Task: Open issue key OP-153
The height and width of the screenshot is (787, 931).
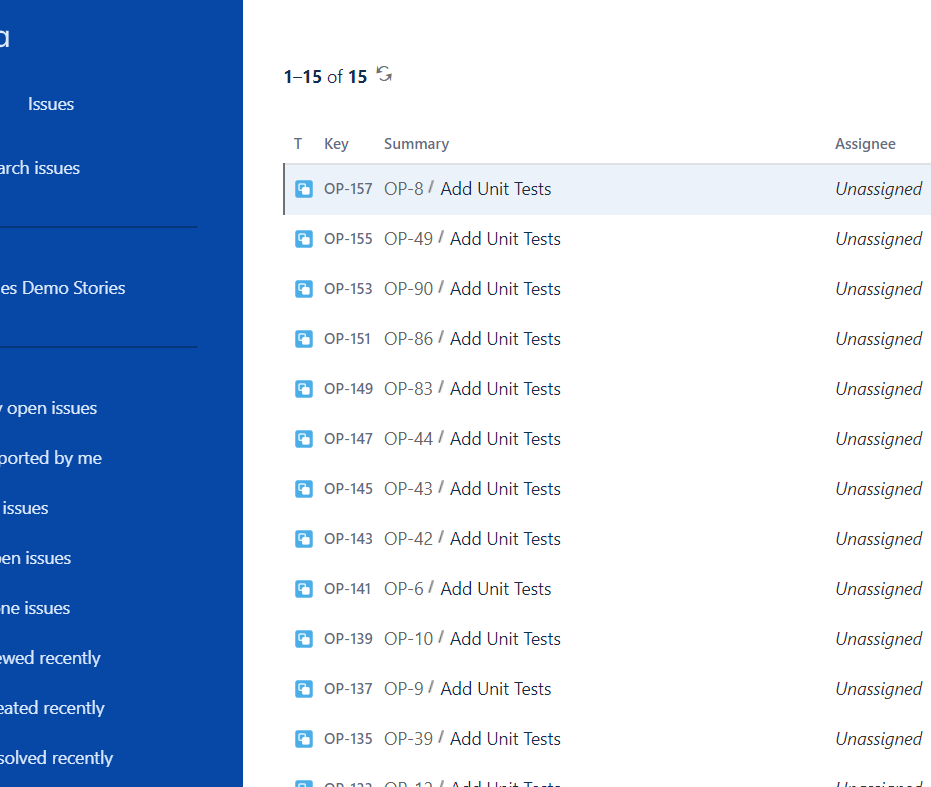Action: (348, 289)
